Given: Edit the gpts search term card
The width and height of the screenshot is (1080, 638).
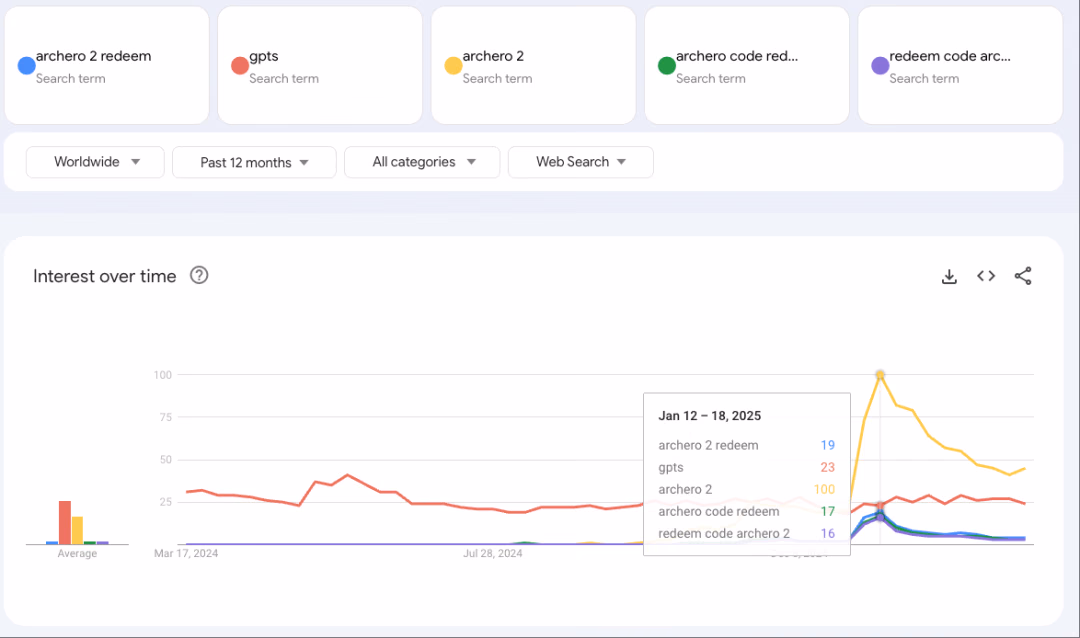Looking at the screenshot, I should pos(320,65).
